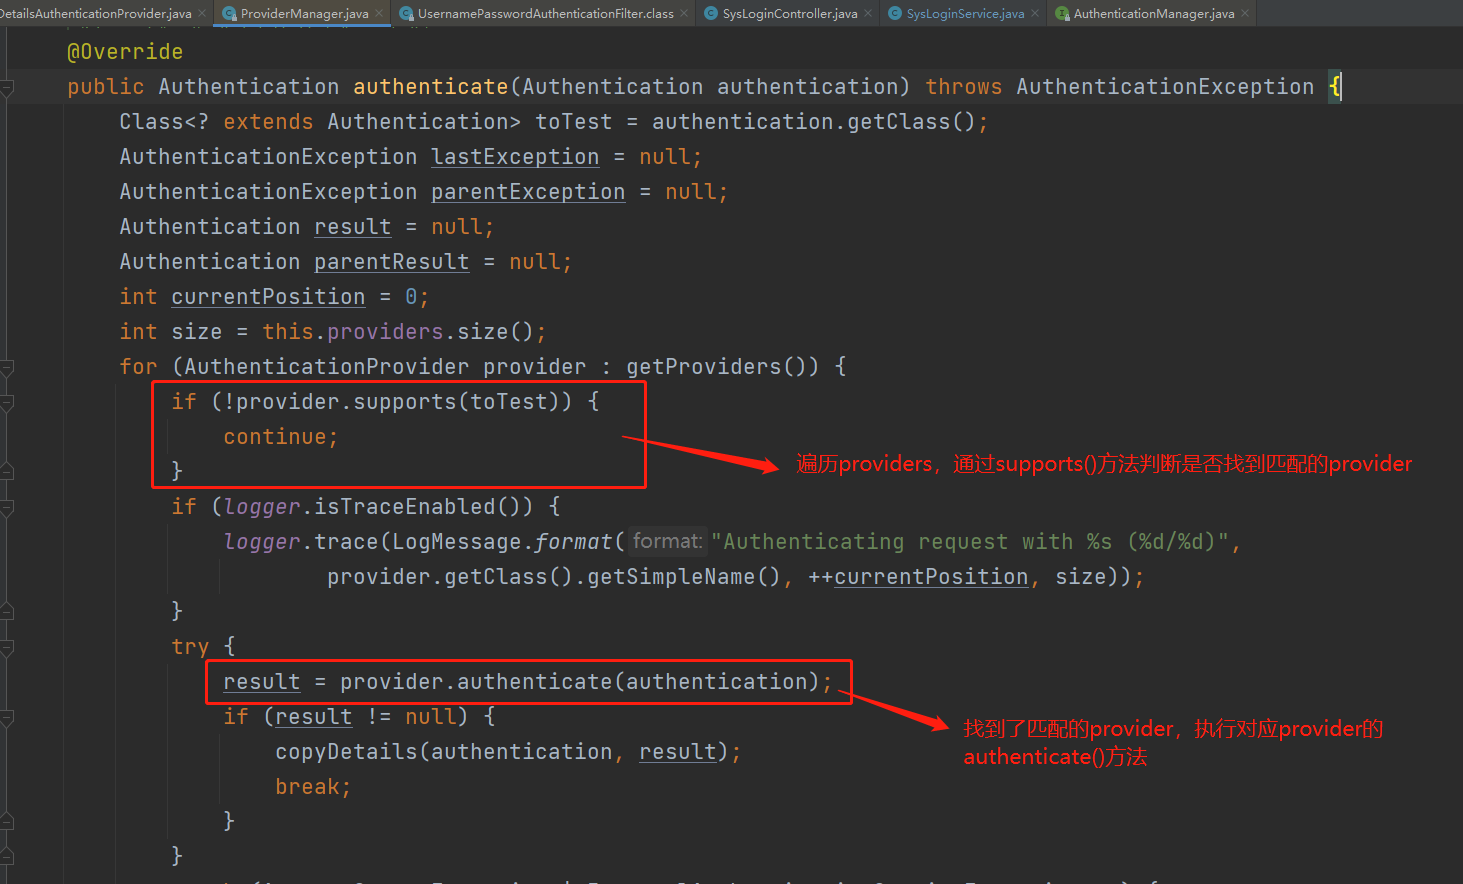
Task: Switch to the SysLoginService.java tab
Action: tap(965, 13)
